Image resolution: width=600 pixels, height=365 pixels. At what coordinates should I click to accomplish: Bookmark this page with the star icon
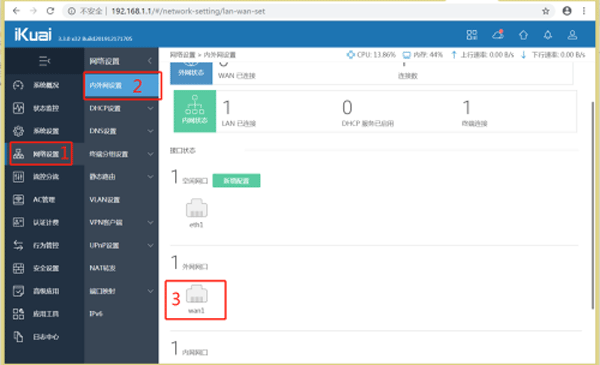[x=546, y=11]
